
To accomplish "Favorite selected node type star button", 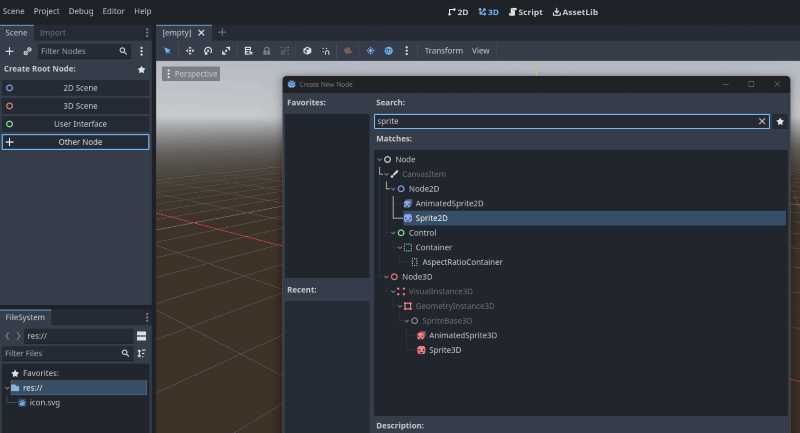I will pyautogui.click(x=780, y=121).
